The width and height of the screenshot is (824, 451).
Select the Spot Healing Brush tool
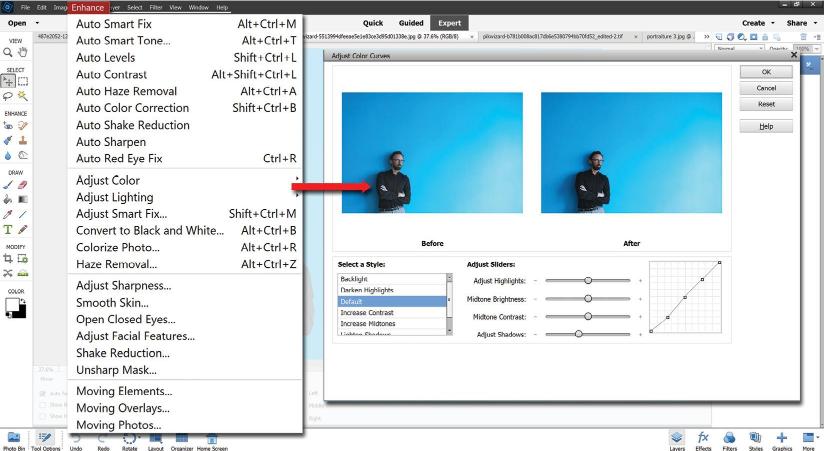click(23, 126)
